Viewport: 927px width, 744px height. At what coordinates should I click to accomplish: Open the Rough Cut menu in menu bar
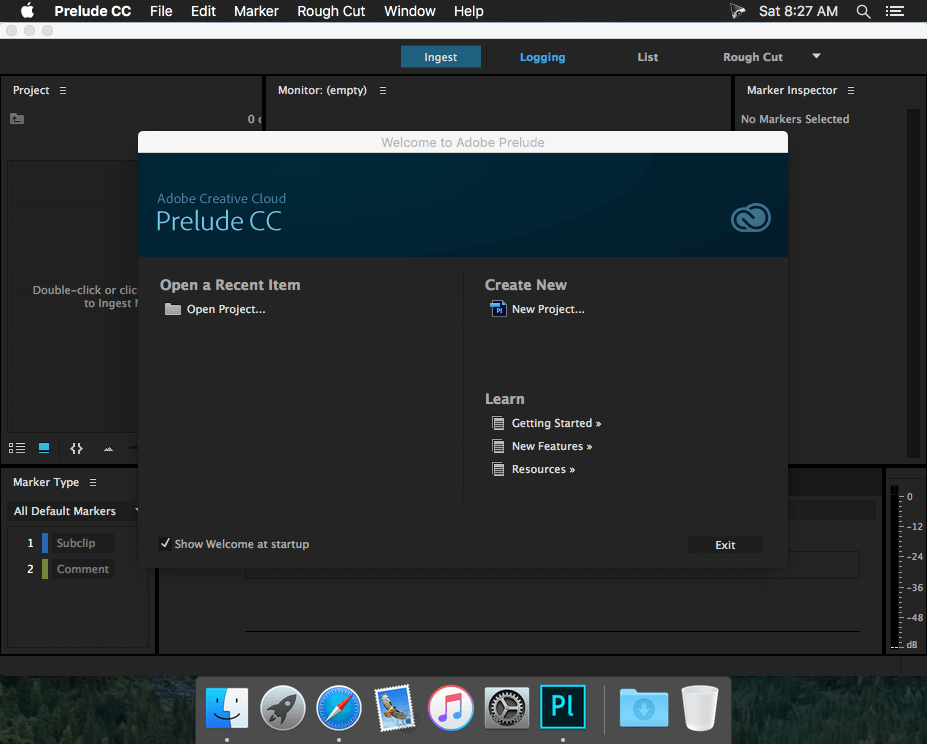[x=331, y=11]
